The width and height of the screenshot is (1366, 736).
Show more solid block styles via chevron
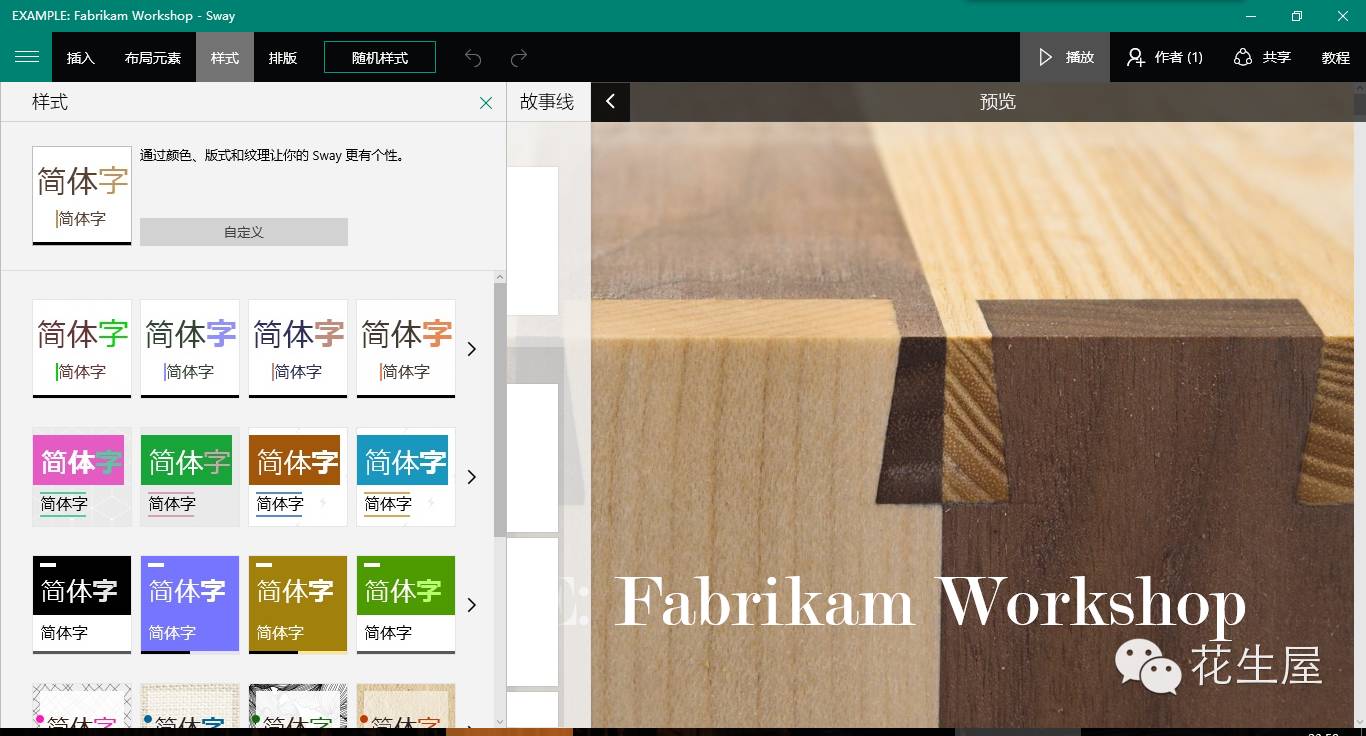coord(472,605)
